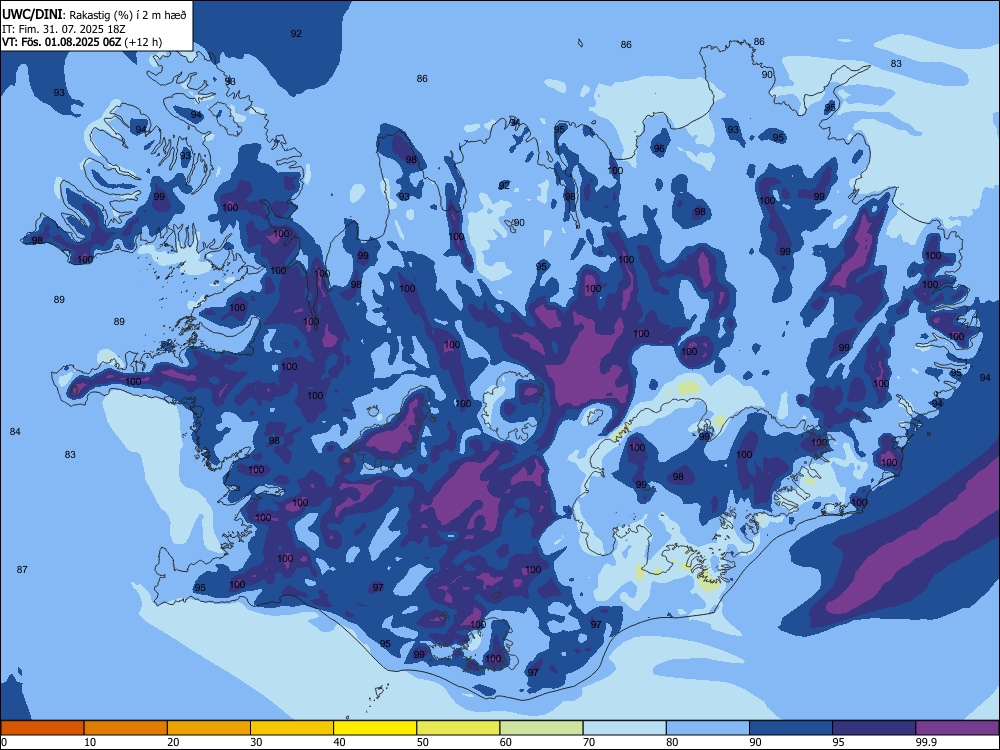Select the indigo 95–99.9 legend swatch
The height and width of the screenshot is (750, 1000).
coord(874,728)
